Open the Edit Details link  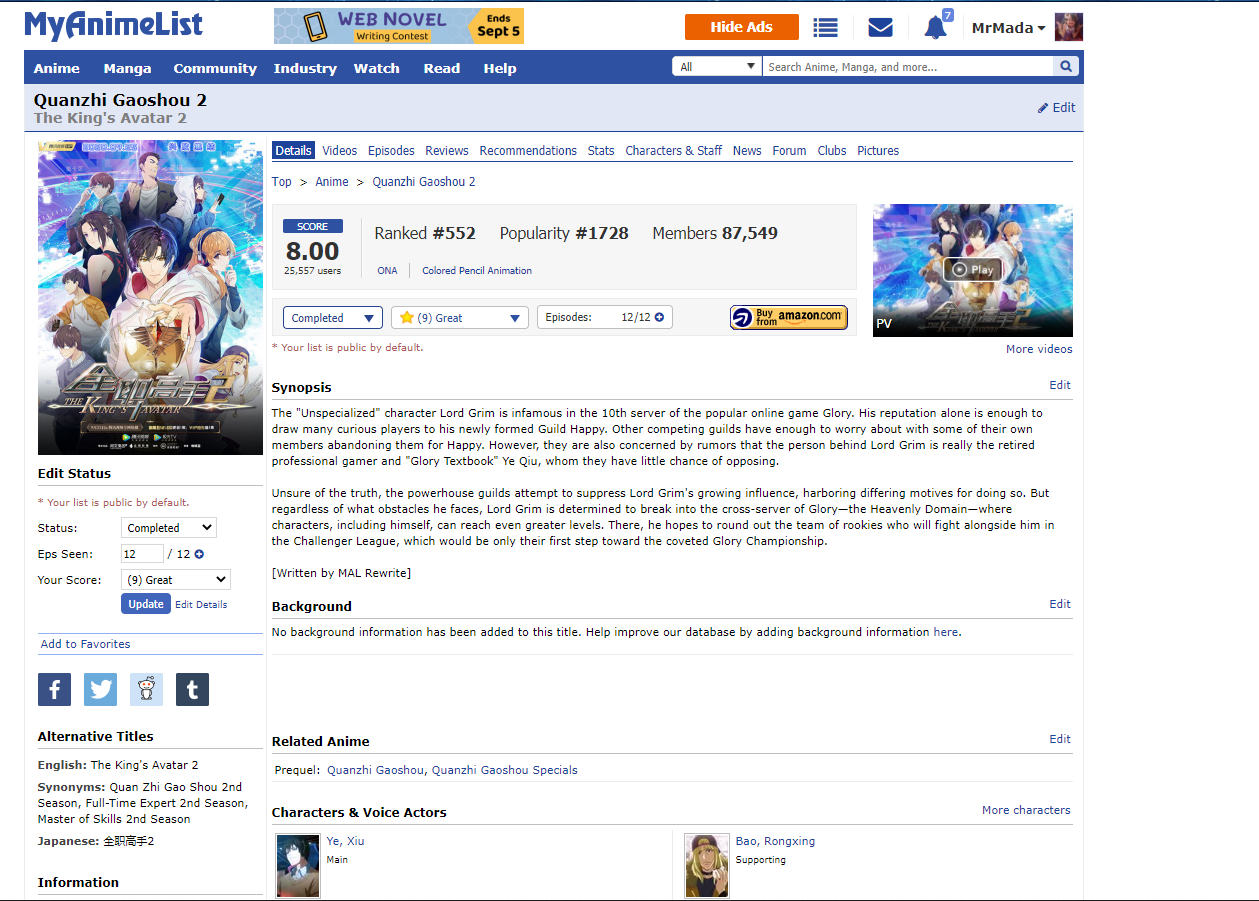(201, 605)
